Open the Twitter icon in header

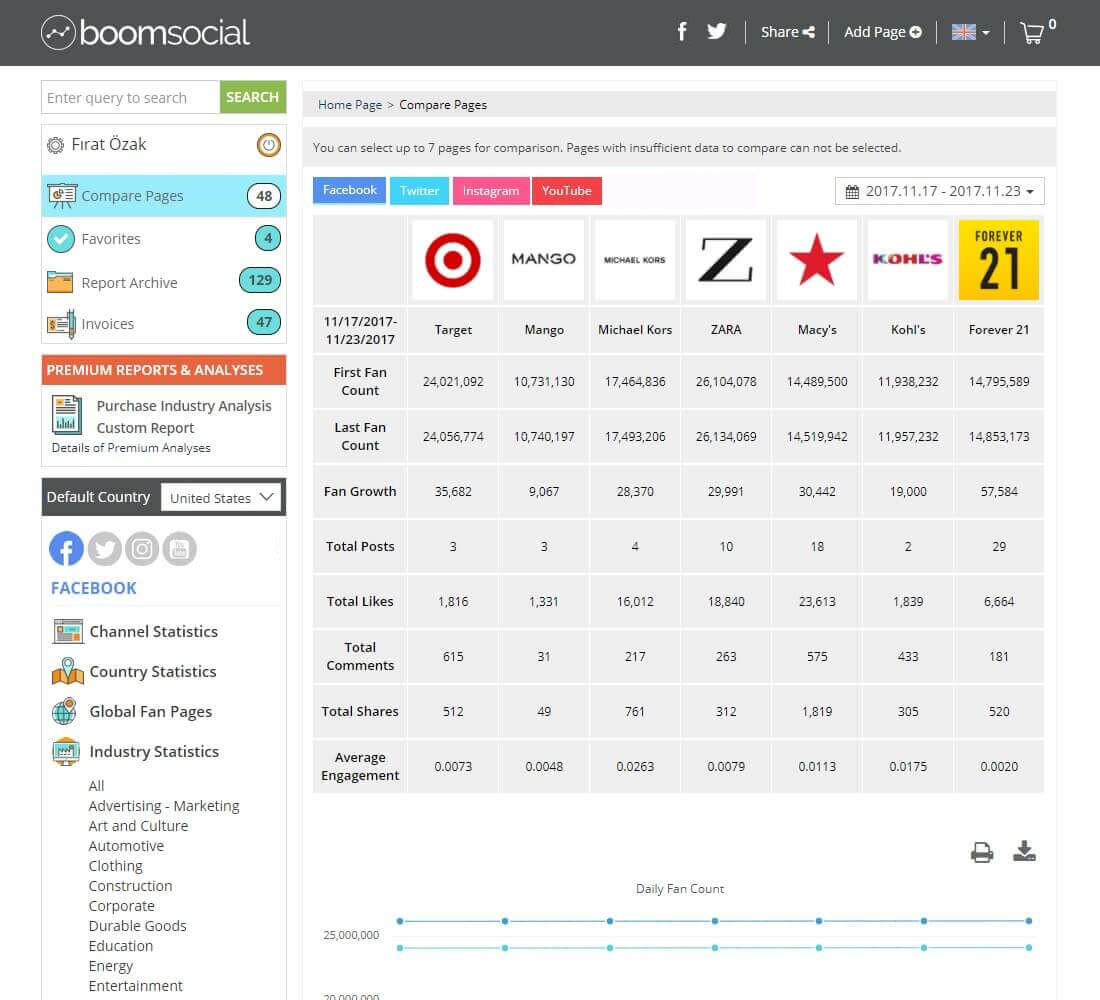pos(716,32)
